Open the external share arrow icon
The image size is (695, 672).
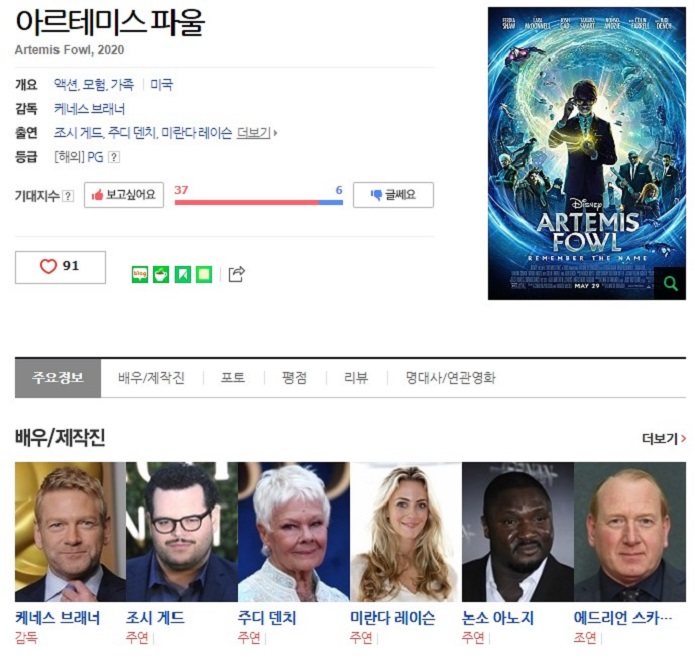237,274
